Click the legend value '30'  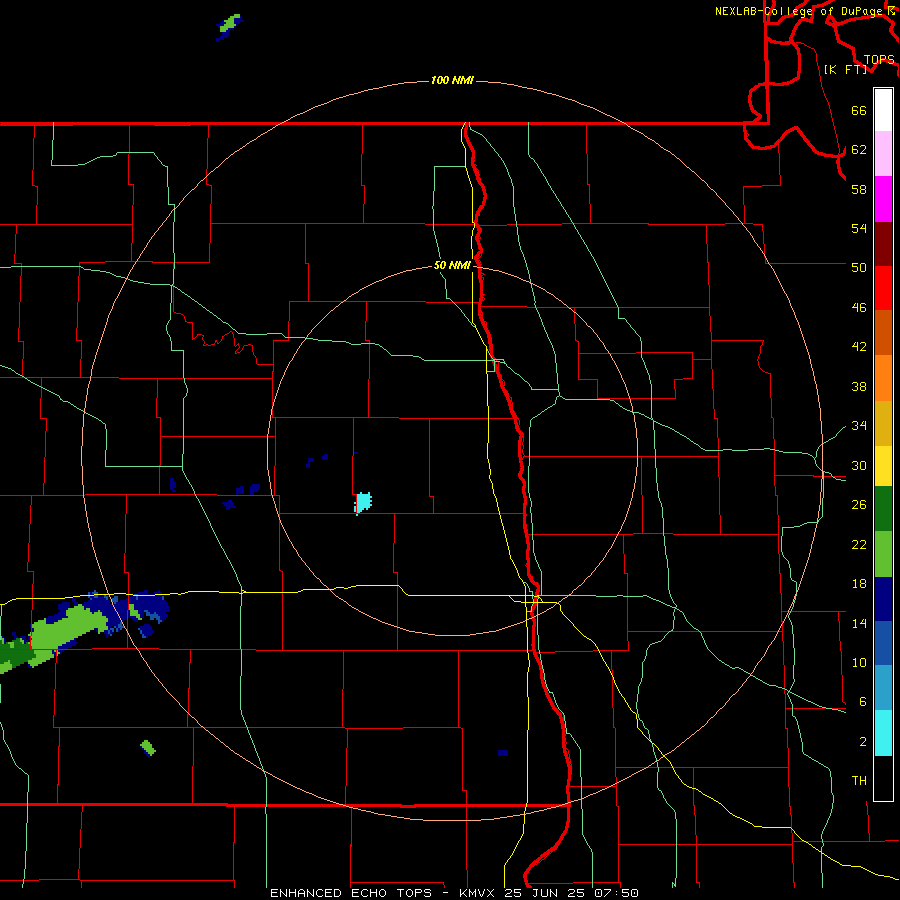coord(859,465)
